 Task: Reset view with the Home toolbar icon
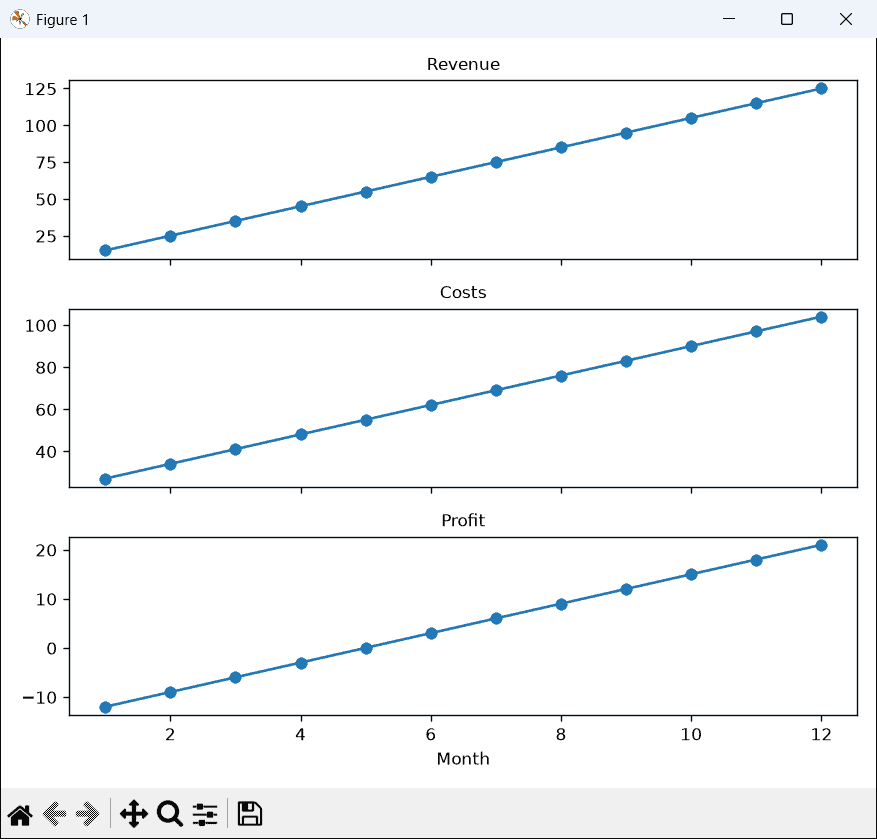point(20,814)
